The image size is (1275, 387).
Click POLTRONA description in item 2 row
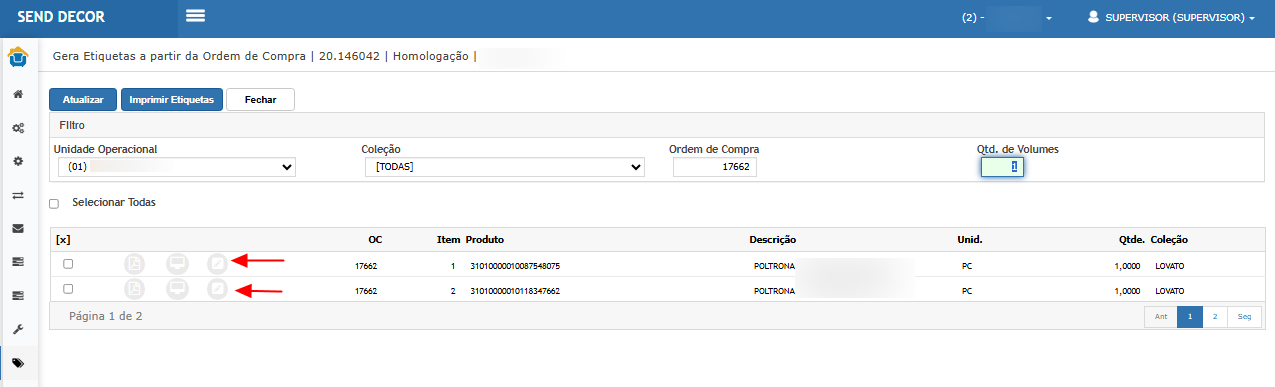click(774, 291)
